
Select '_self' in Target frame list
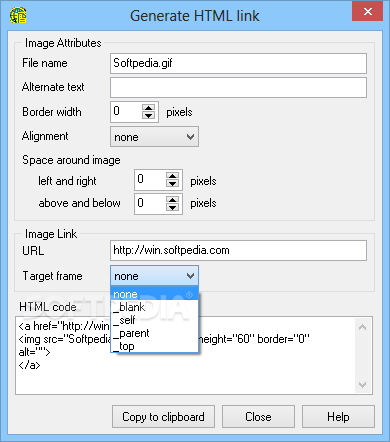(x=154, y=320)
